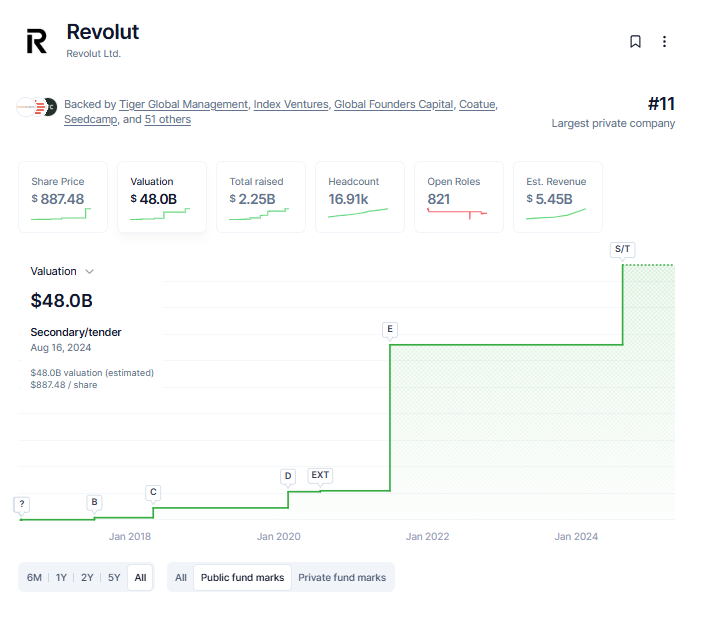Set chart range to 5Y
Viewport: 704px width, 620px height.
(114, 577)
